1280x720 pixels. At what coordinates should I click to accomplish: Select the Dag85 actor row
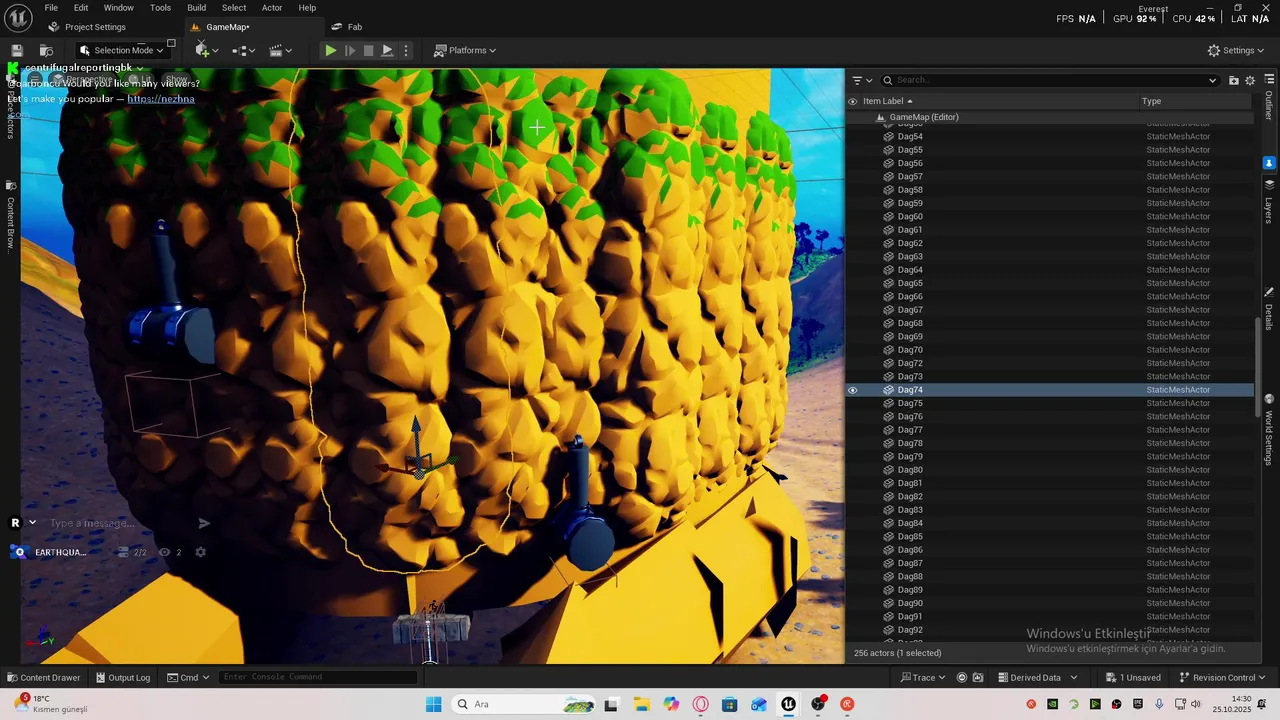(x=1049, y=536)
